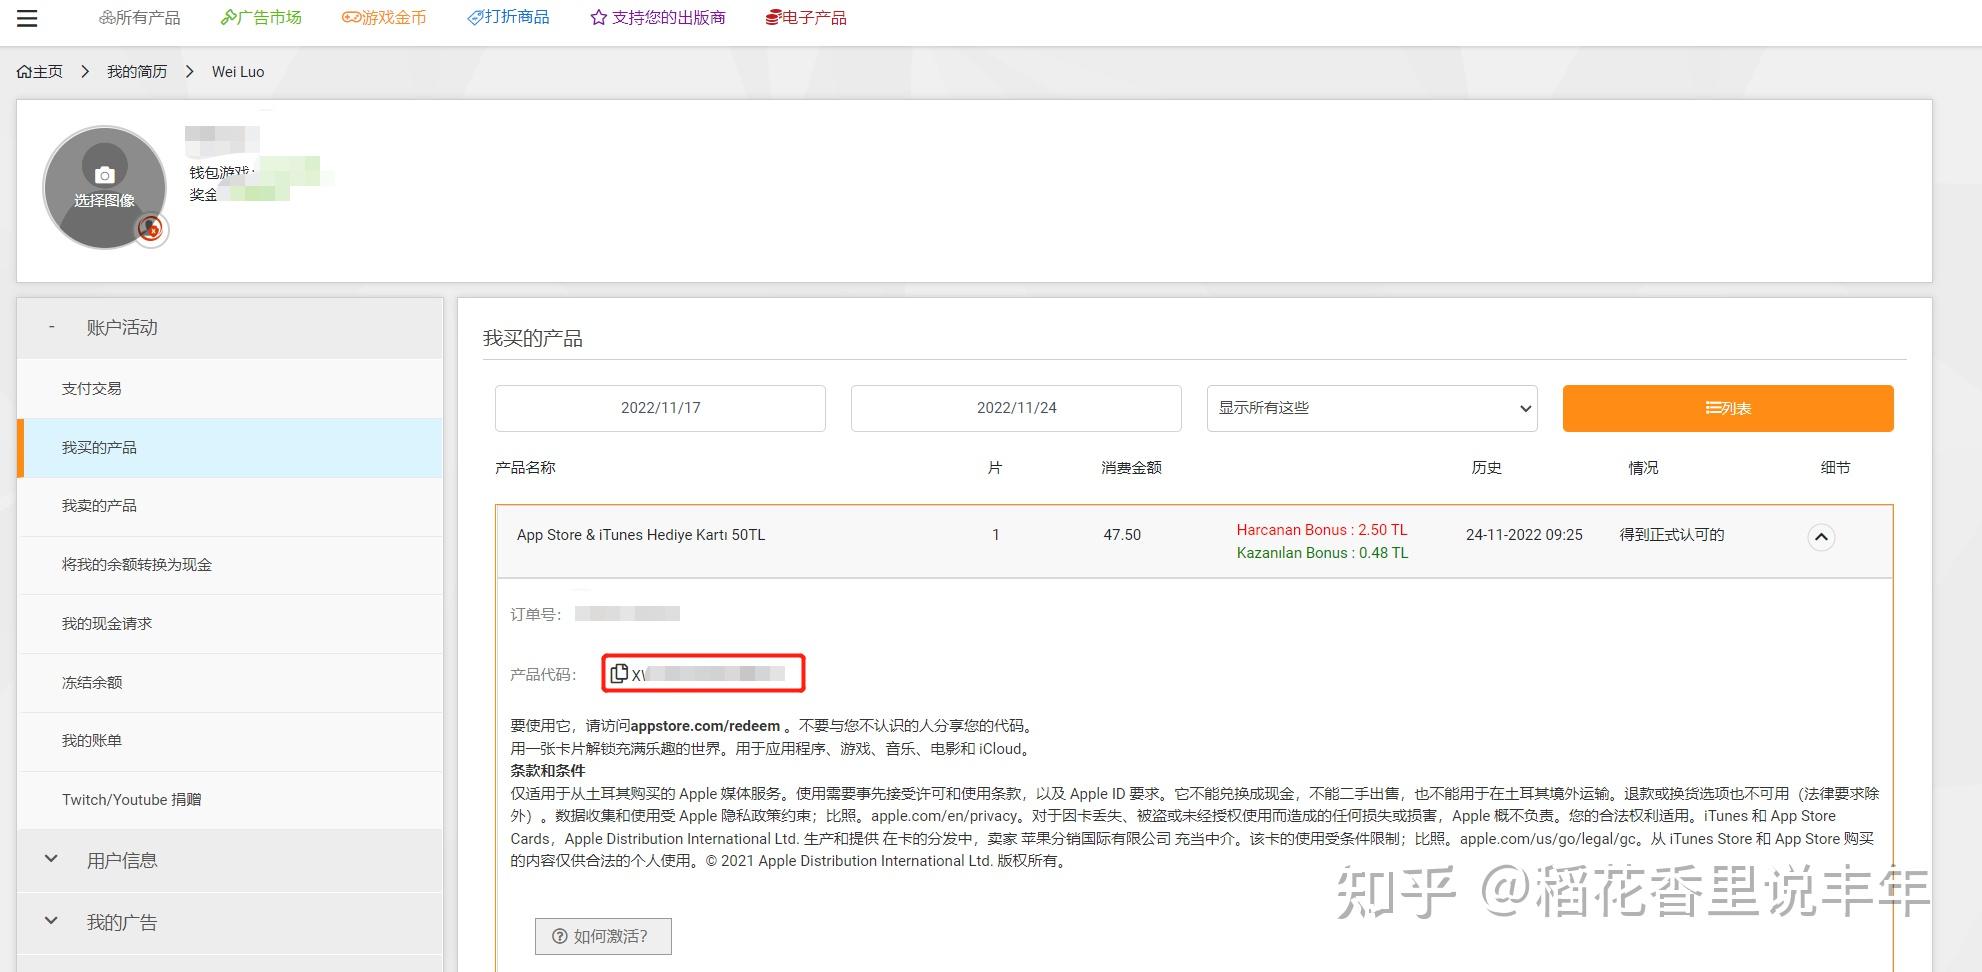The image size is (1982, 972).
Task: Click the 历史 column header
Action: [x=1486, y=468]
